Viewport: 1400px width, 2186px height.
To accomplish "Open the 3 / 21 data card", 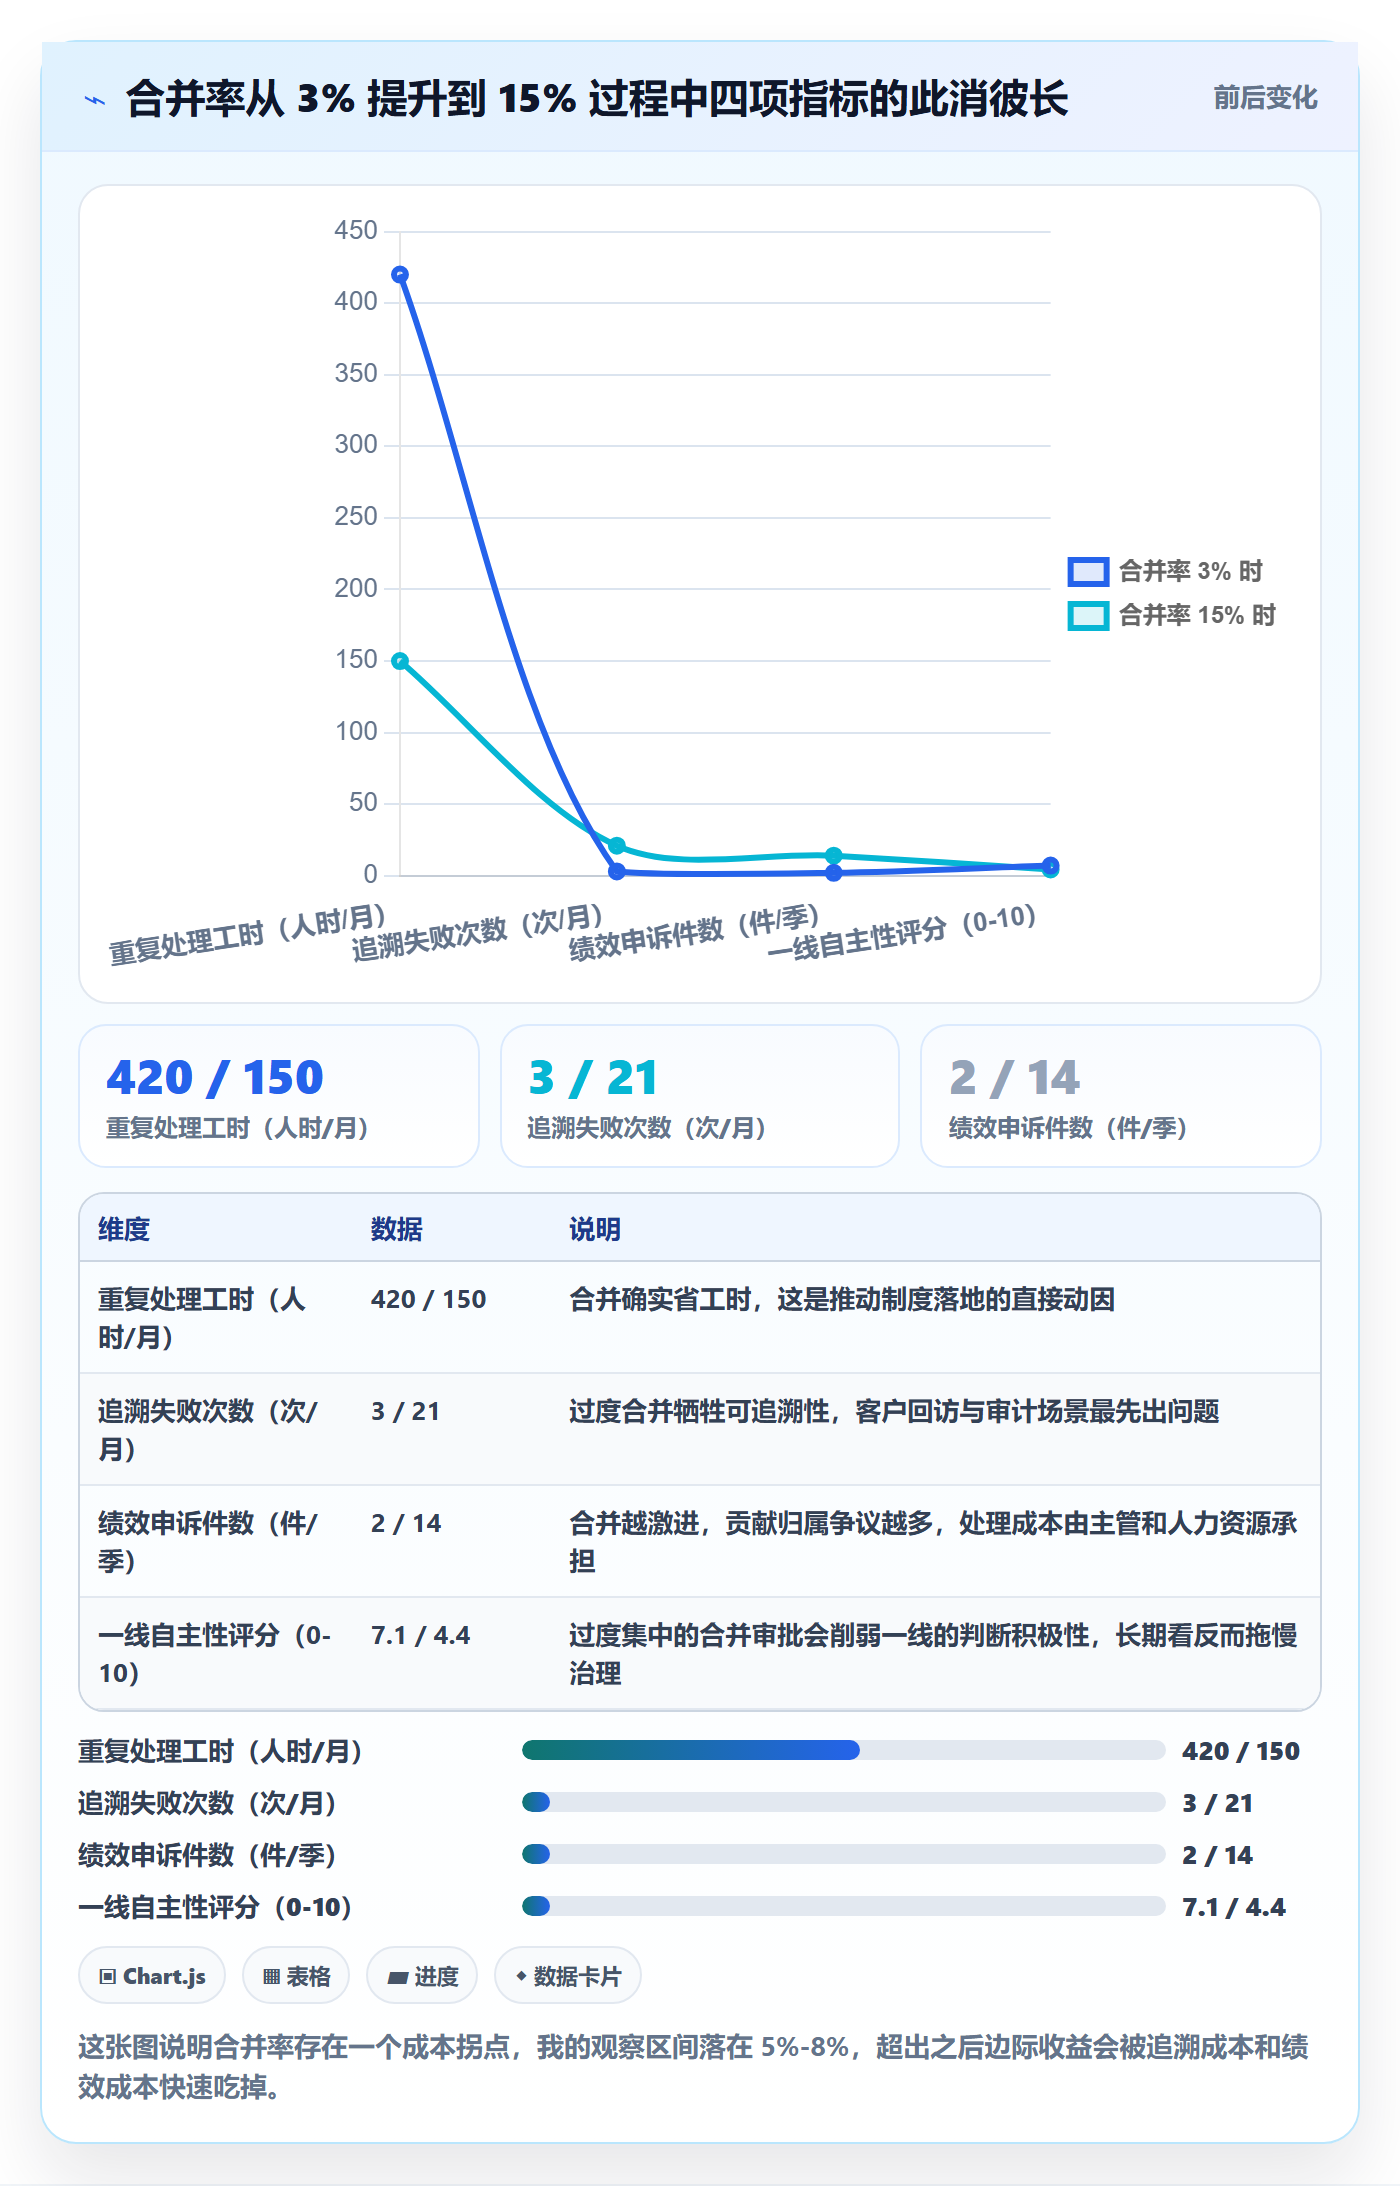I will [700, 1096].
